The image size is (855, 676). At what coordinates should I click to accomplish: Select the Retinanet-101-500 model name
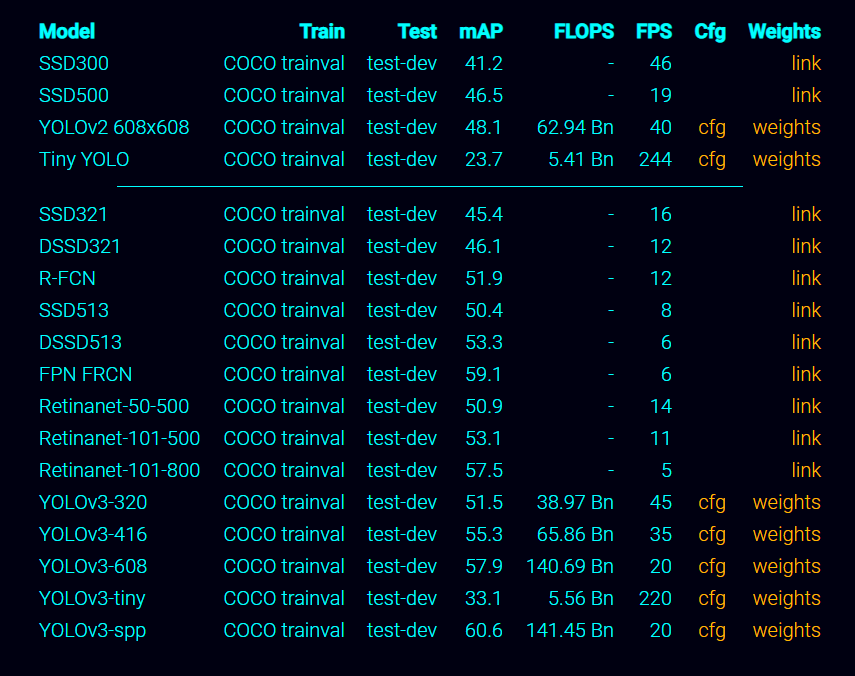point(119,438)
